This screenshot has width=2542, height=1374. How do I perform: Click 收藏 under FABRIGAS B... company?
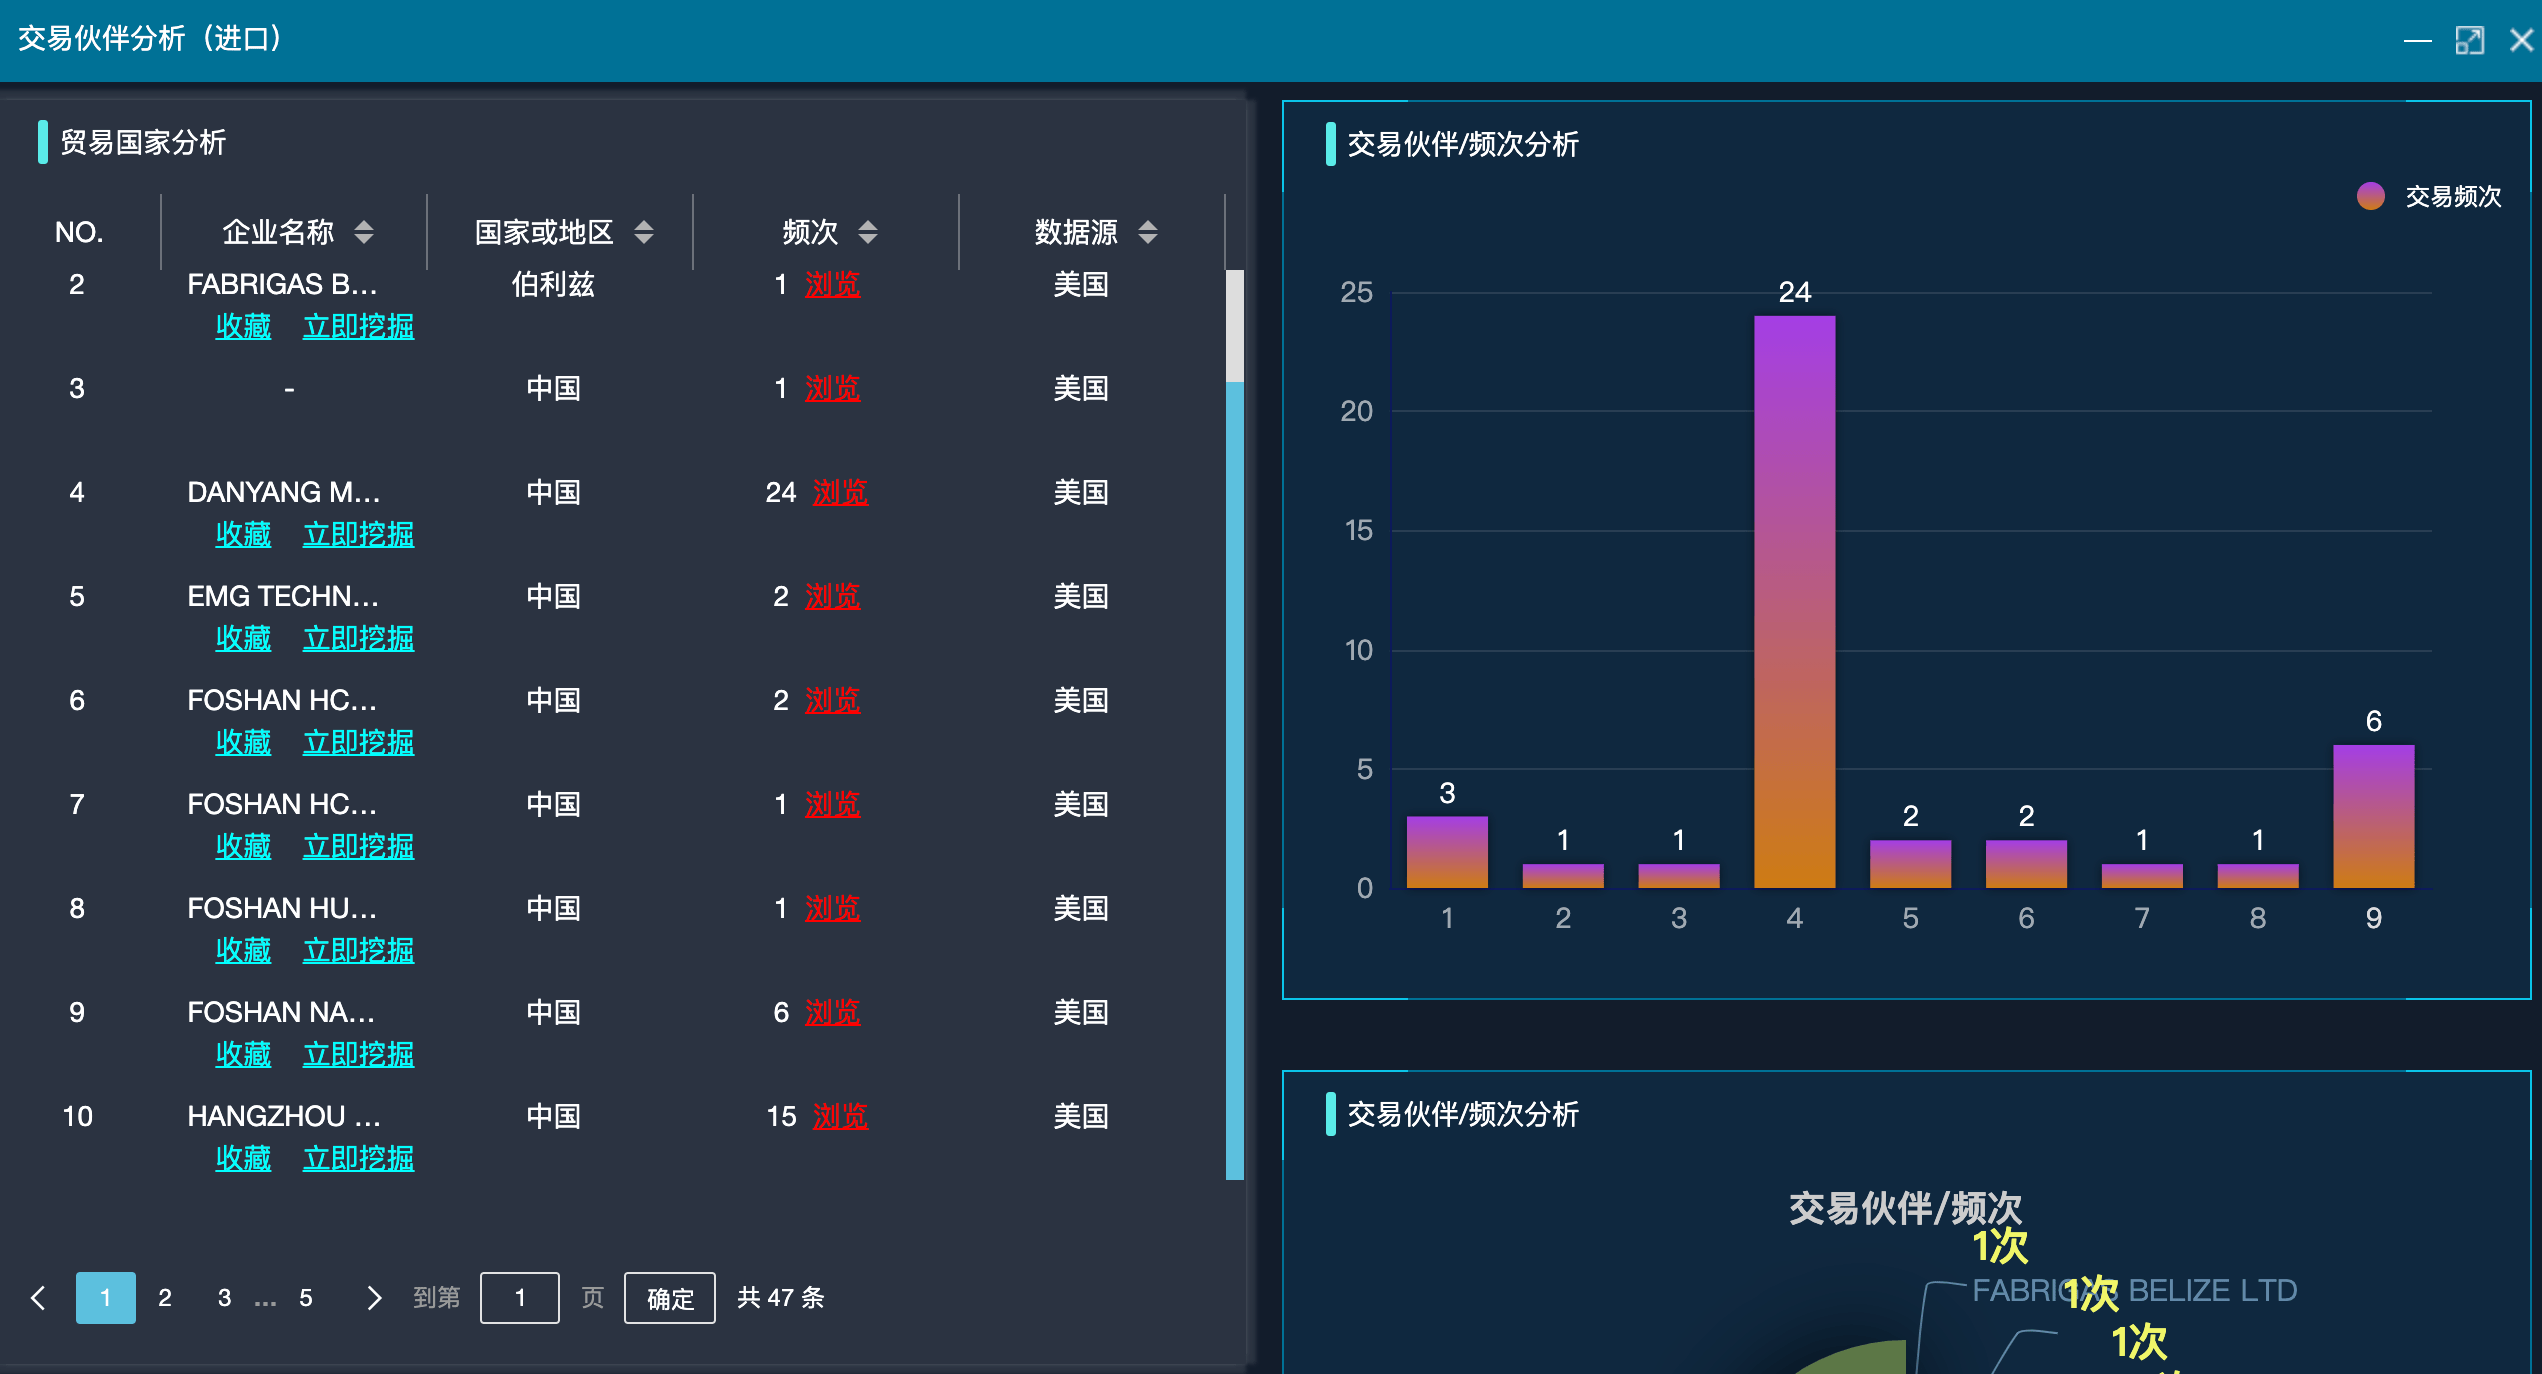(243, 326)
